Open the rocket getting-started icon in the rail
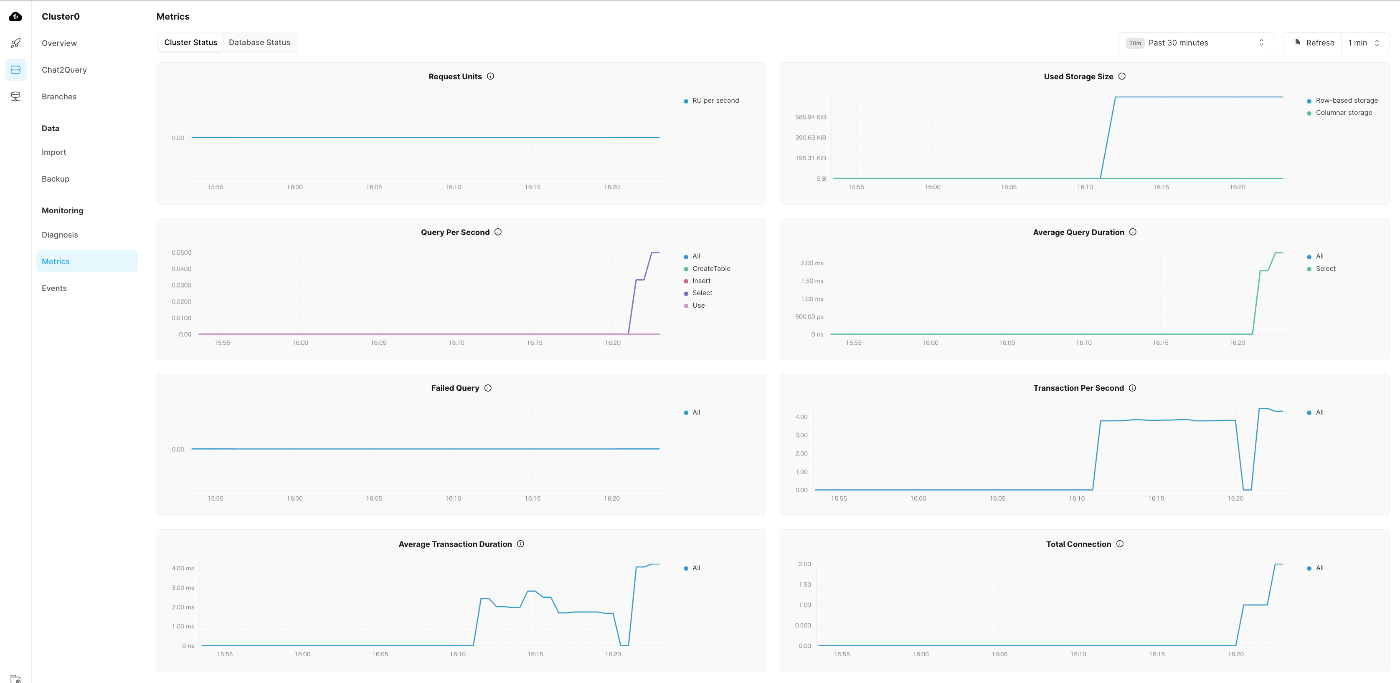Viewport: 1400px width, 683px height. 15,43
